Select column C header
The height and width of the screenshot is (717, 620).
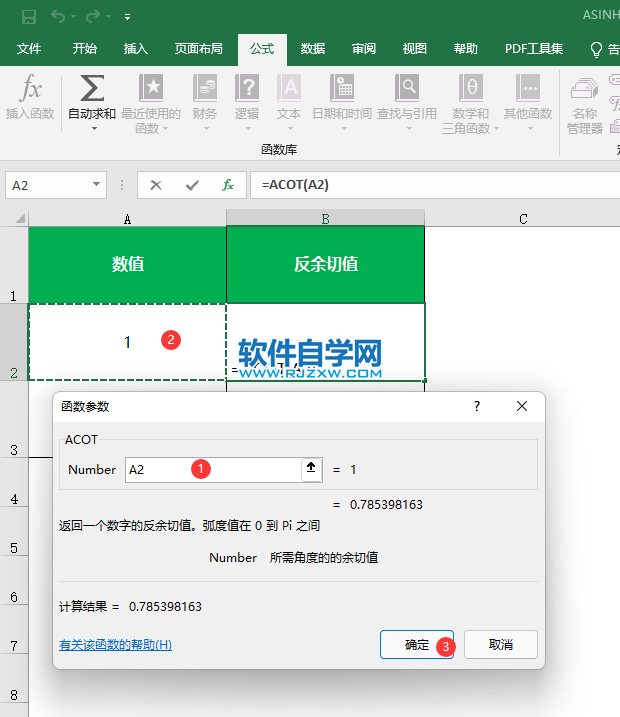pos(523,219)
